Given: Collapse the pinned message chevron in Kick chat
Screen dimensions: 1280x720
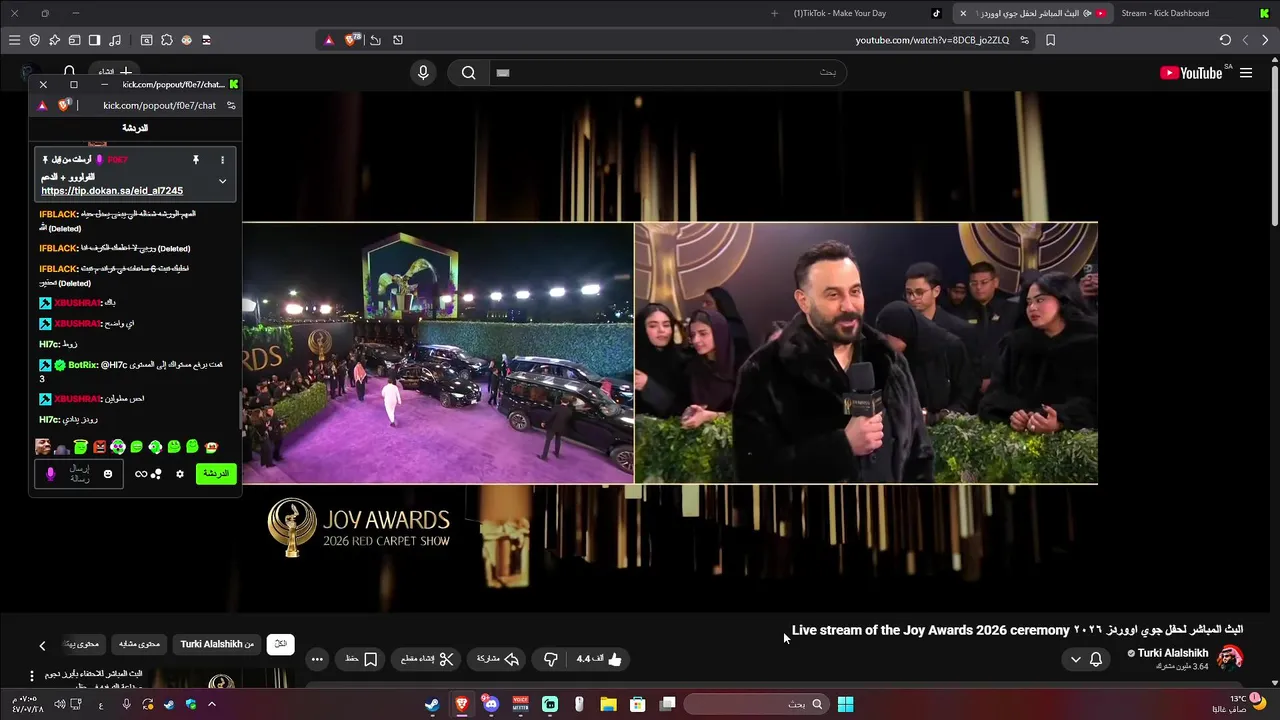Looking at the screenshot, I should [222, 181].
